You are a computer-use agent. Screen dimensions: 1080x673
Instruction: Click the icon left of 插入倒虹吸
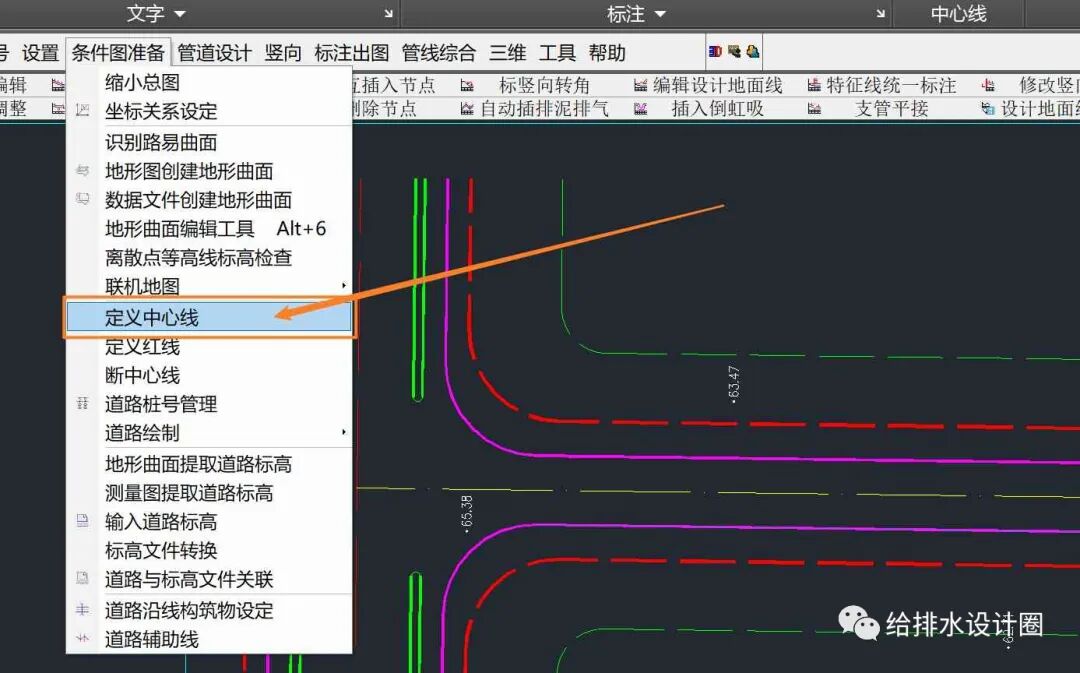click(x=641, y=108)
